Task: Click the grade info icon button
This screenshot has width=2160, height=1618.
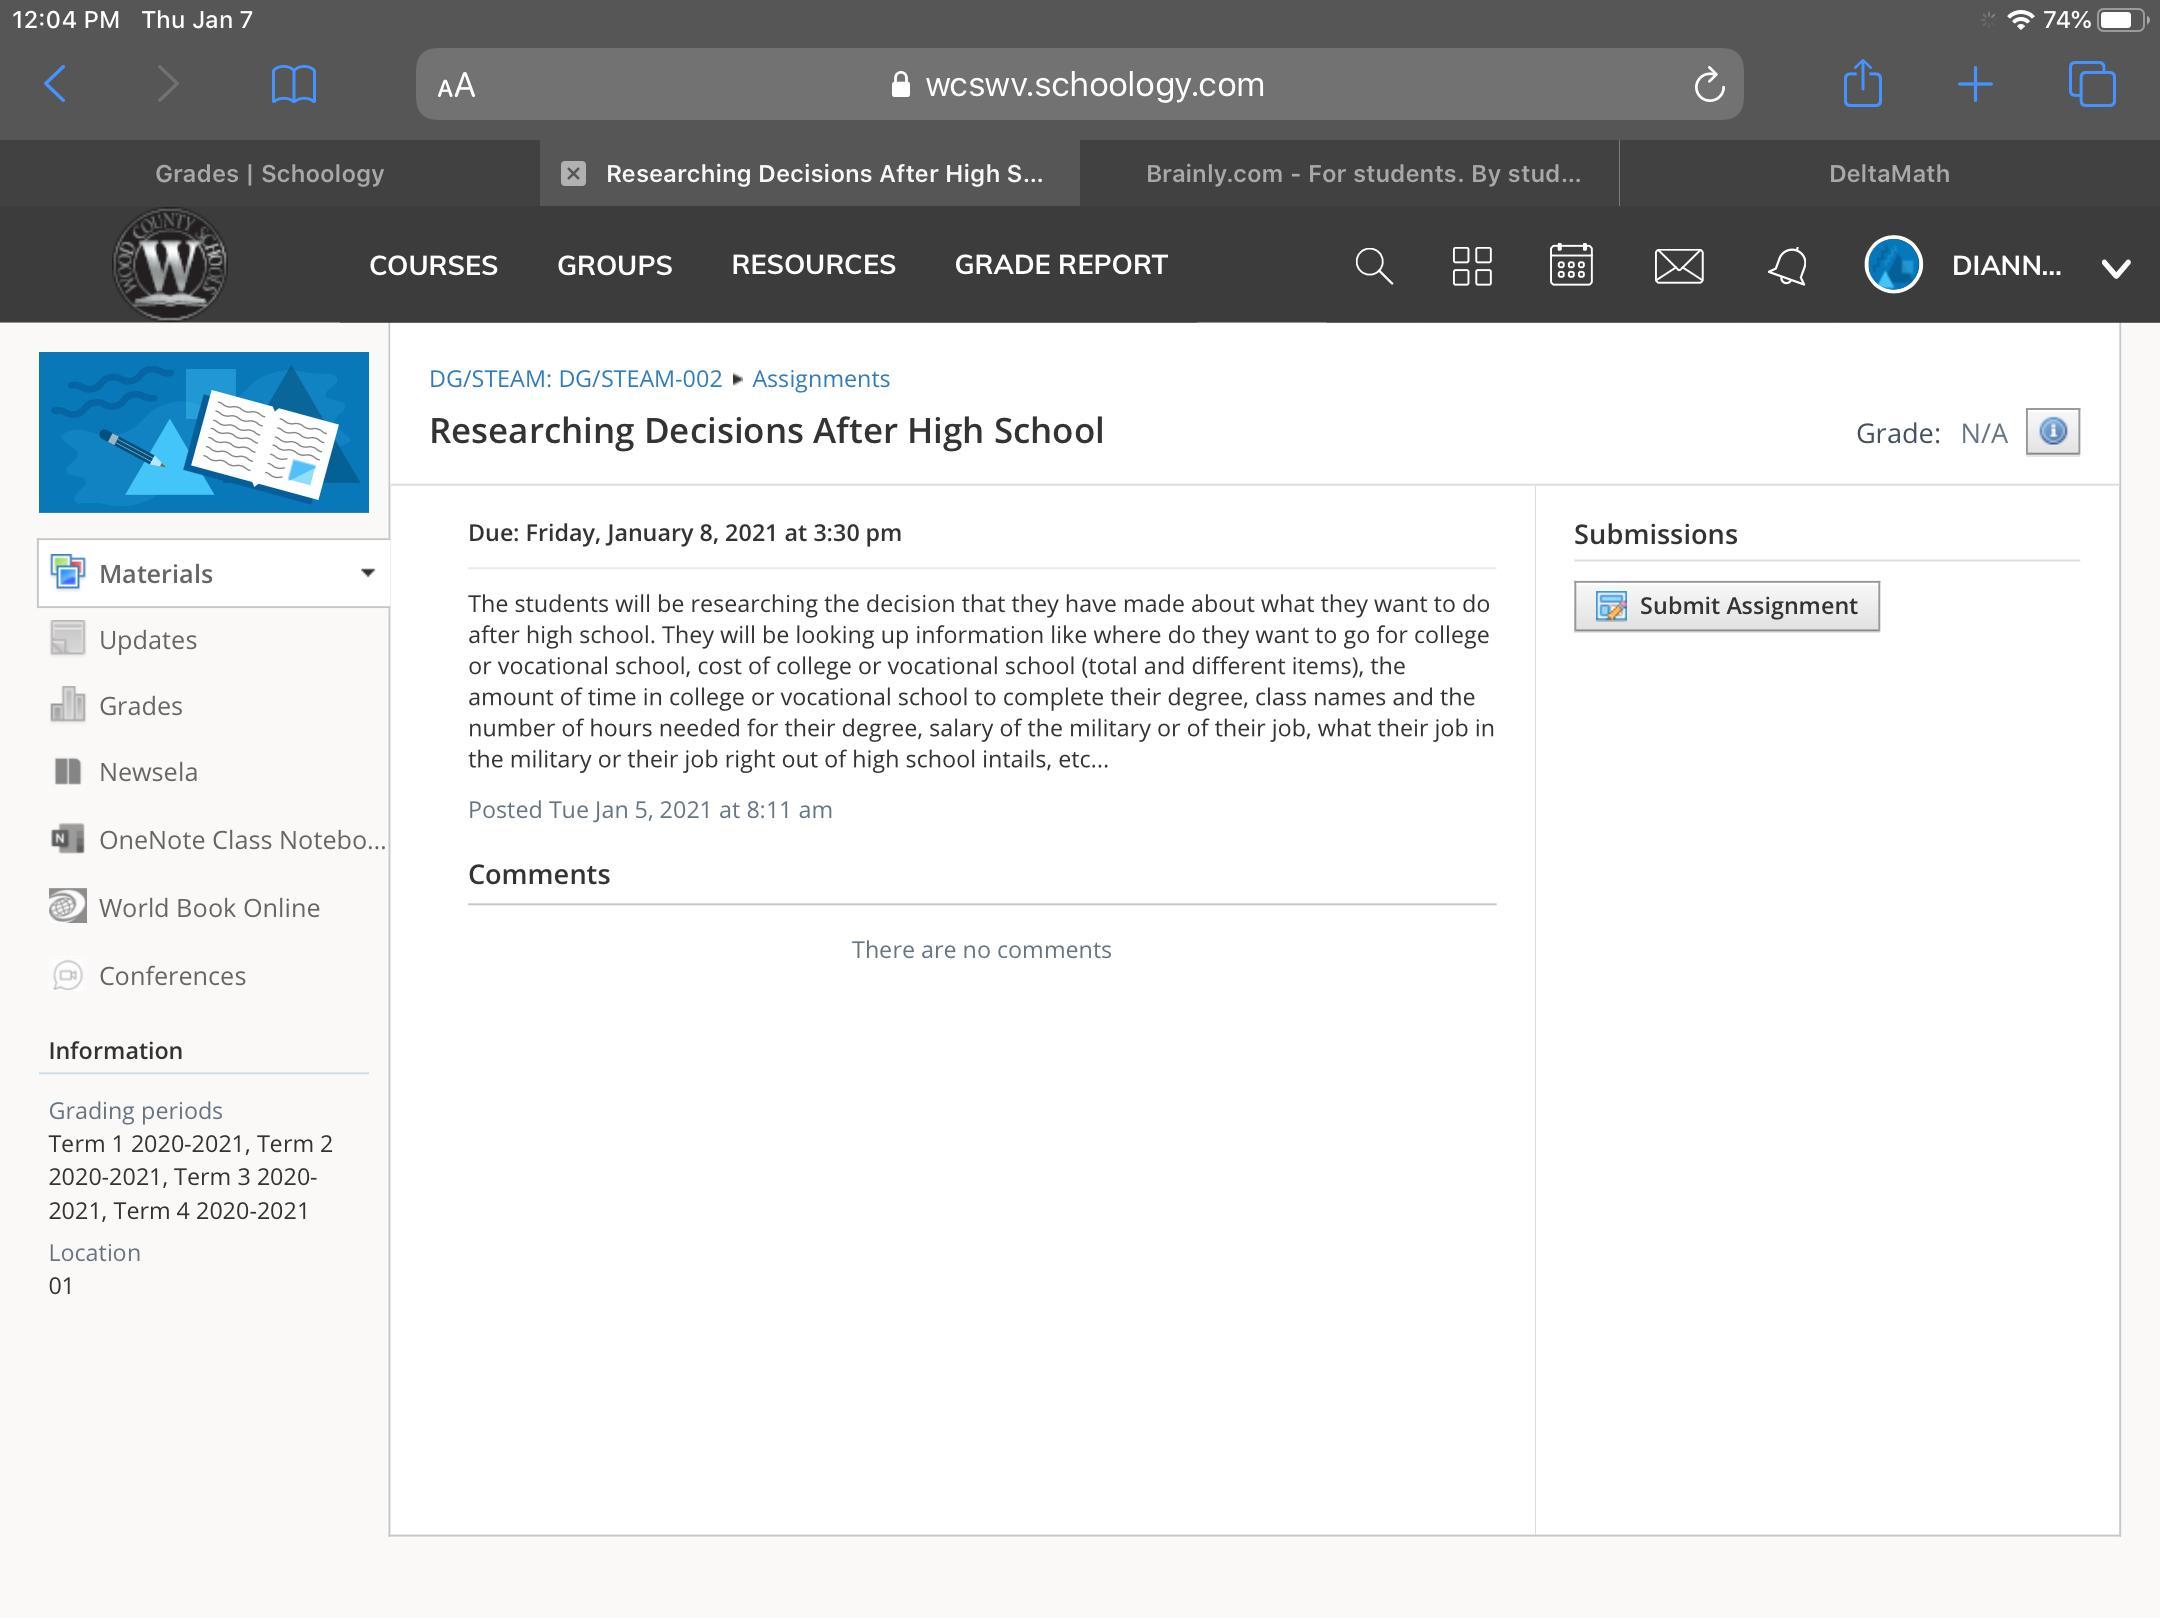Action: point(2052,432)
